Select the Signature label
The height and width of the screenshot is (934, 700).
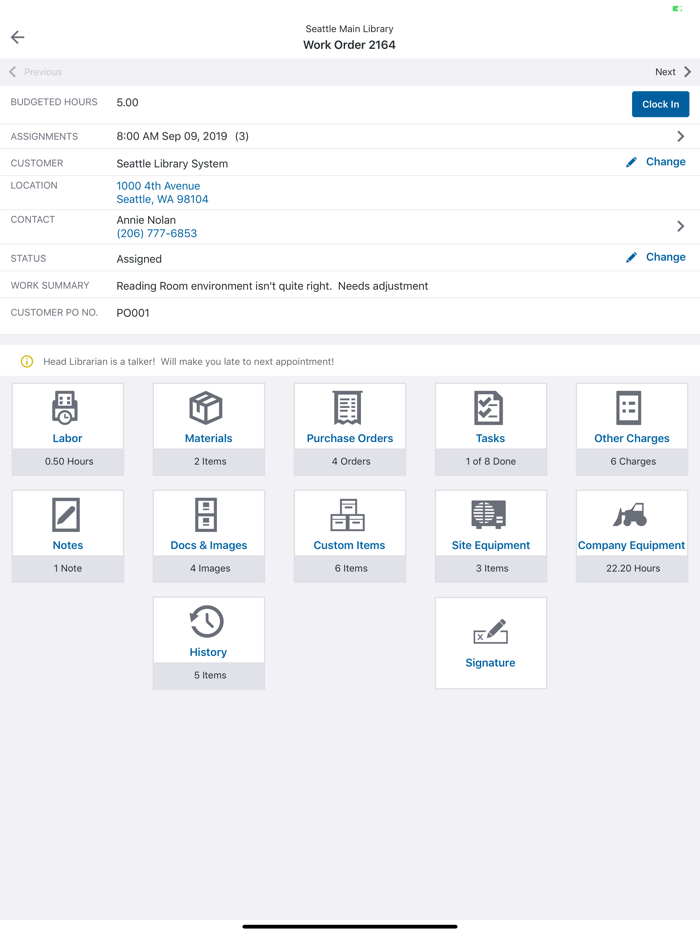pyautogui.click(x=490, y=663)
